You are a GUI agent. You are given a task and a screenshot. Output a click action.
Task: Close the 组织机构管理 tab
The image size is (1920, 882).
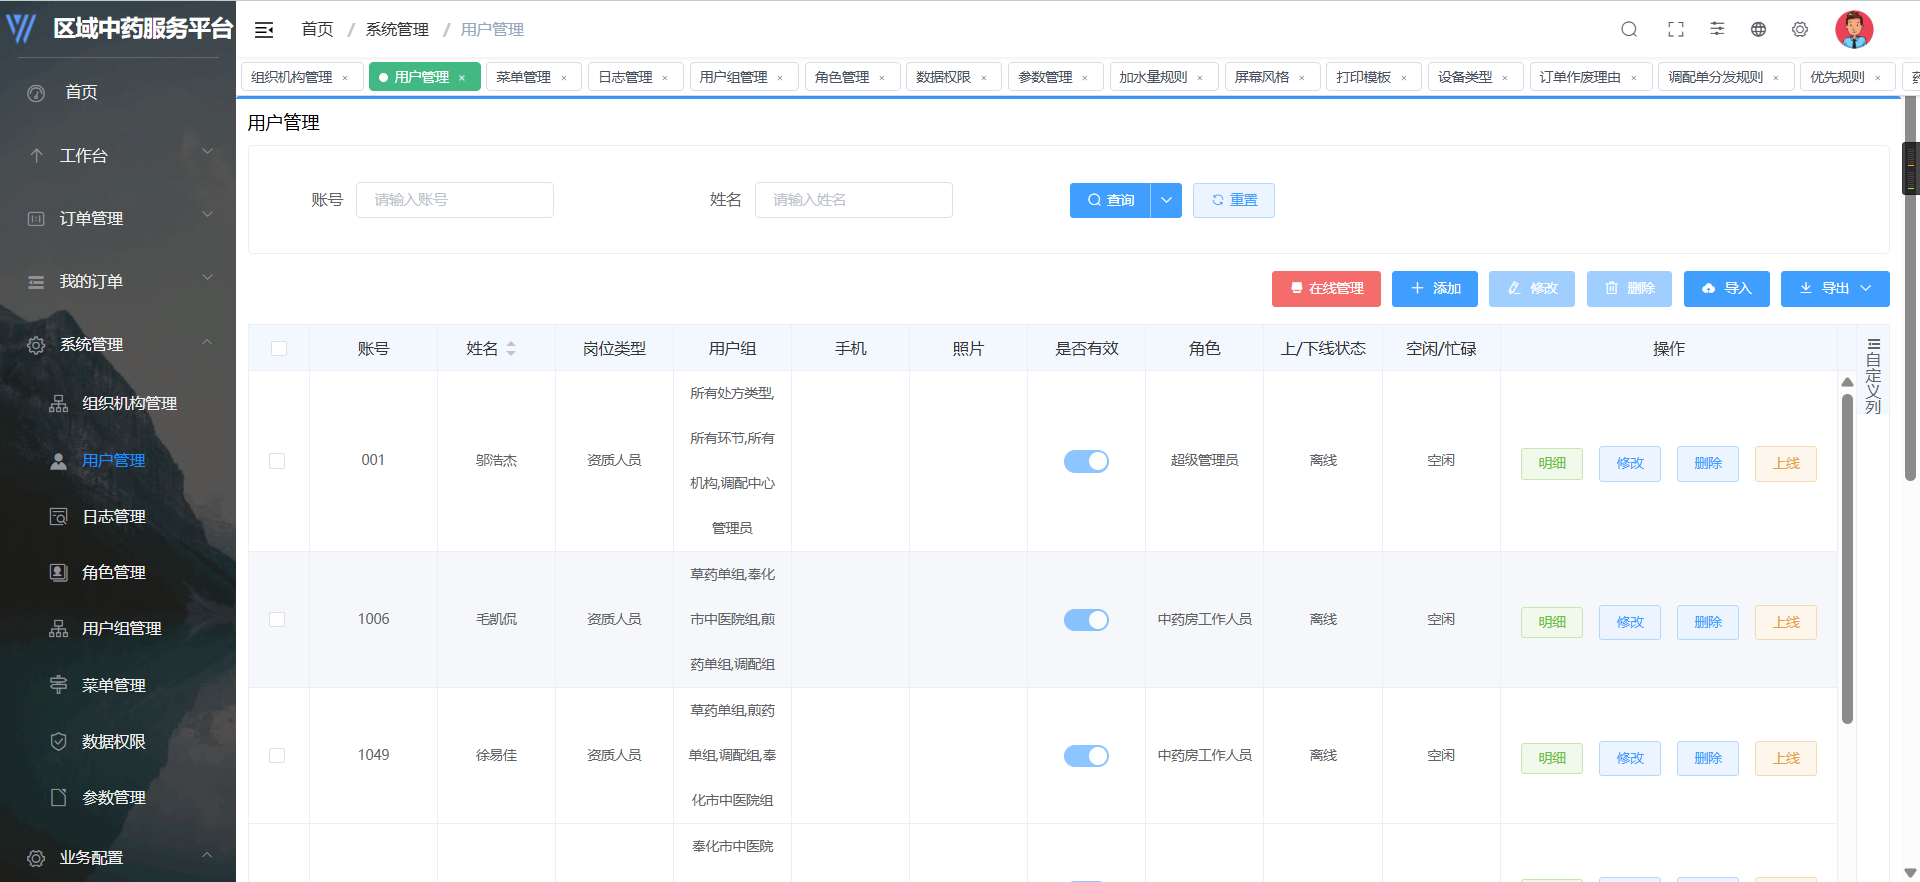(345, 78)
